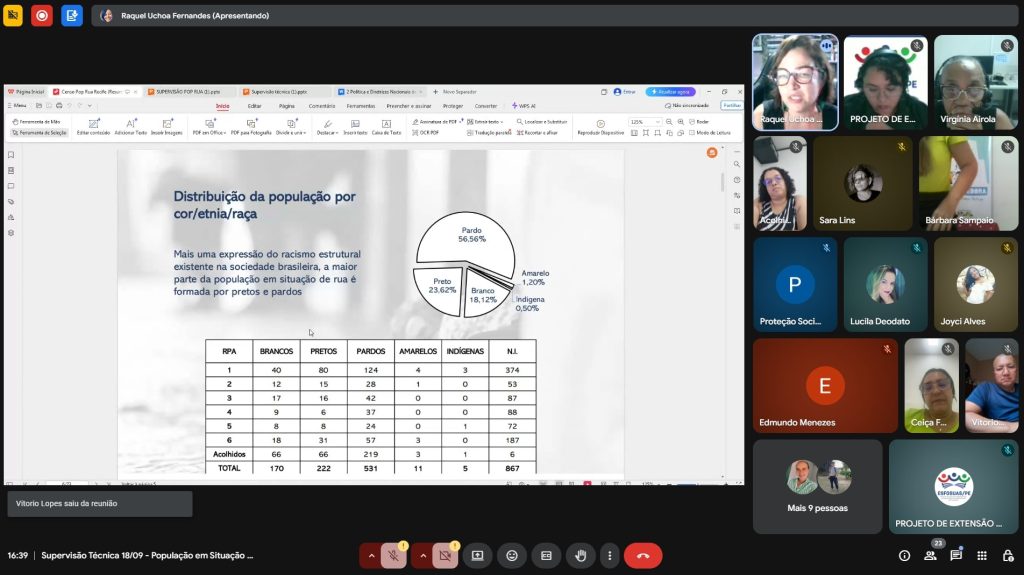Open the three-dot more options menu
The width and height of the screenshot is (1024, 575).
tap(609, 555)
